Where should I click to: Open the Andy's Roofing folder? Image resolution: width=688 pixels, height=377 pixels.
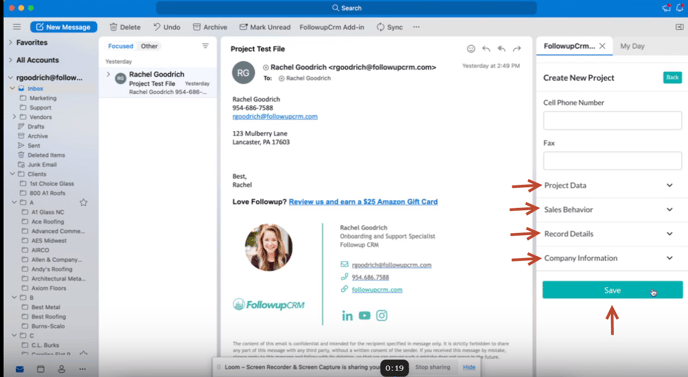click(x=51, y=269)
